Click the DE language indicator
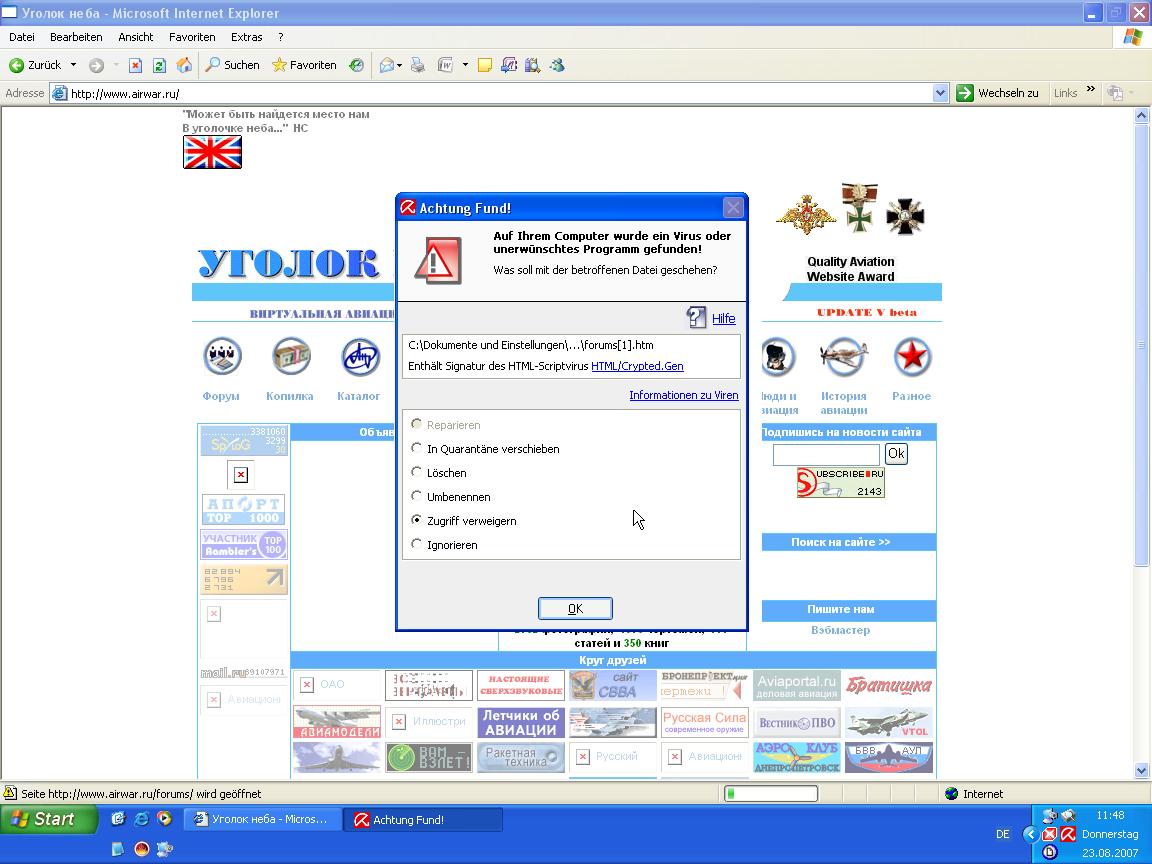 [1003, 834]
